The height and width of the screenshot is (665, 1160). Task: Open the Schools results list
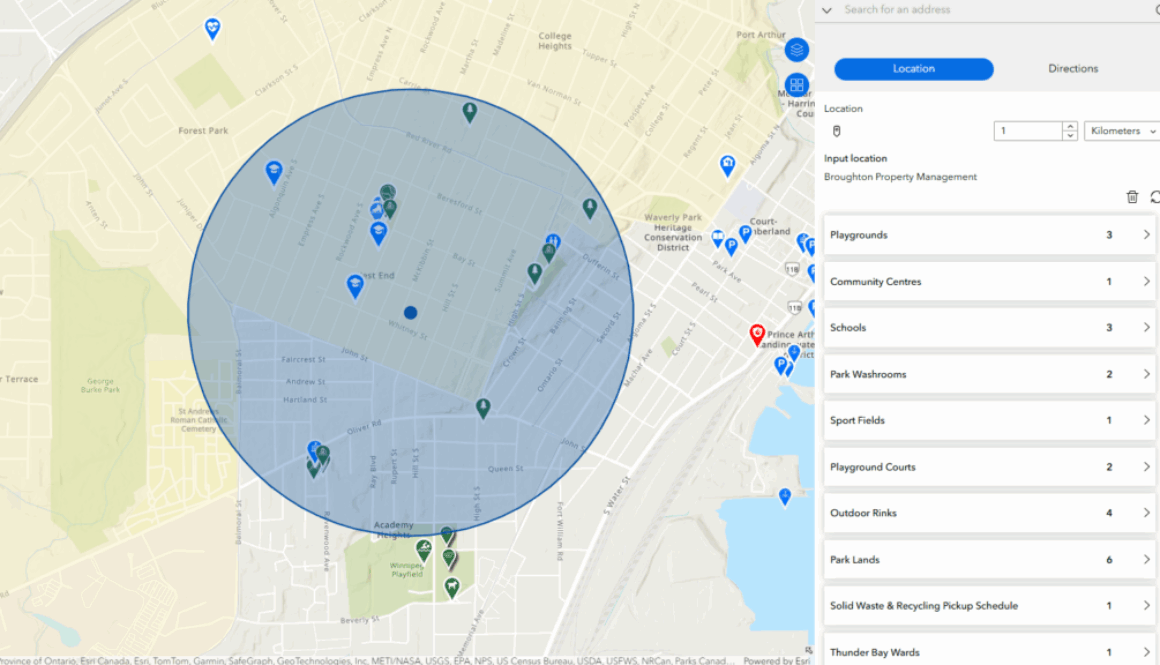(988, 328)
